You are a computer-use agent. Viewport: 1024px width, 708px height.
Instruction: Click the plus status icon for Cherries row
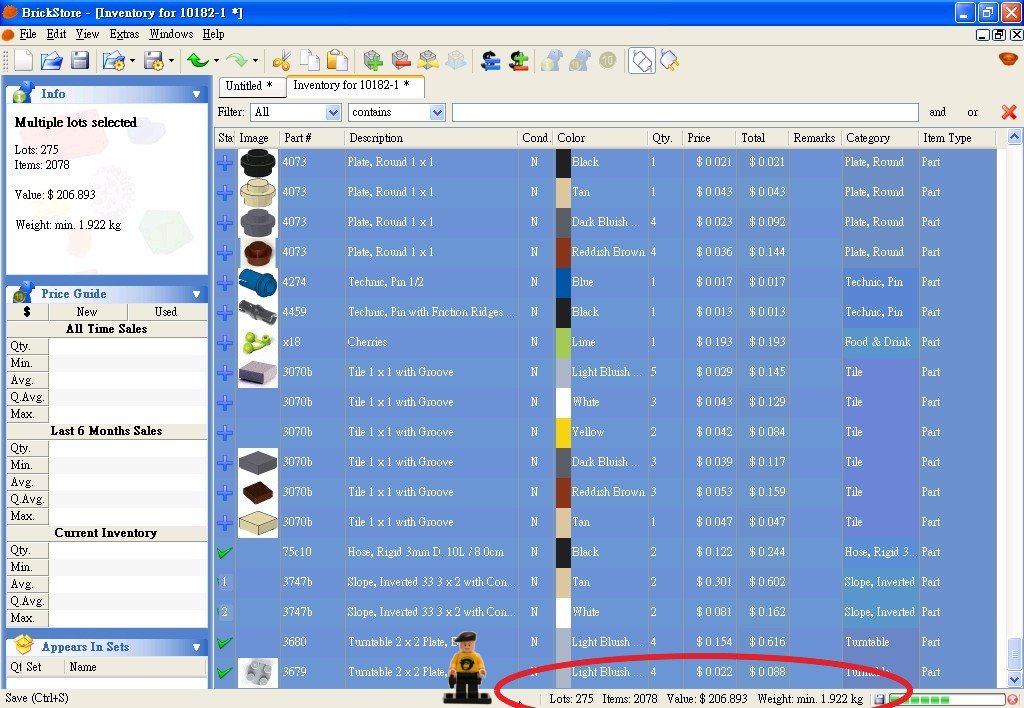225,342
